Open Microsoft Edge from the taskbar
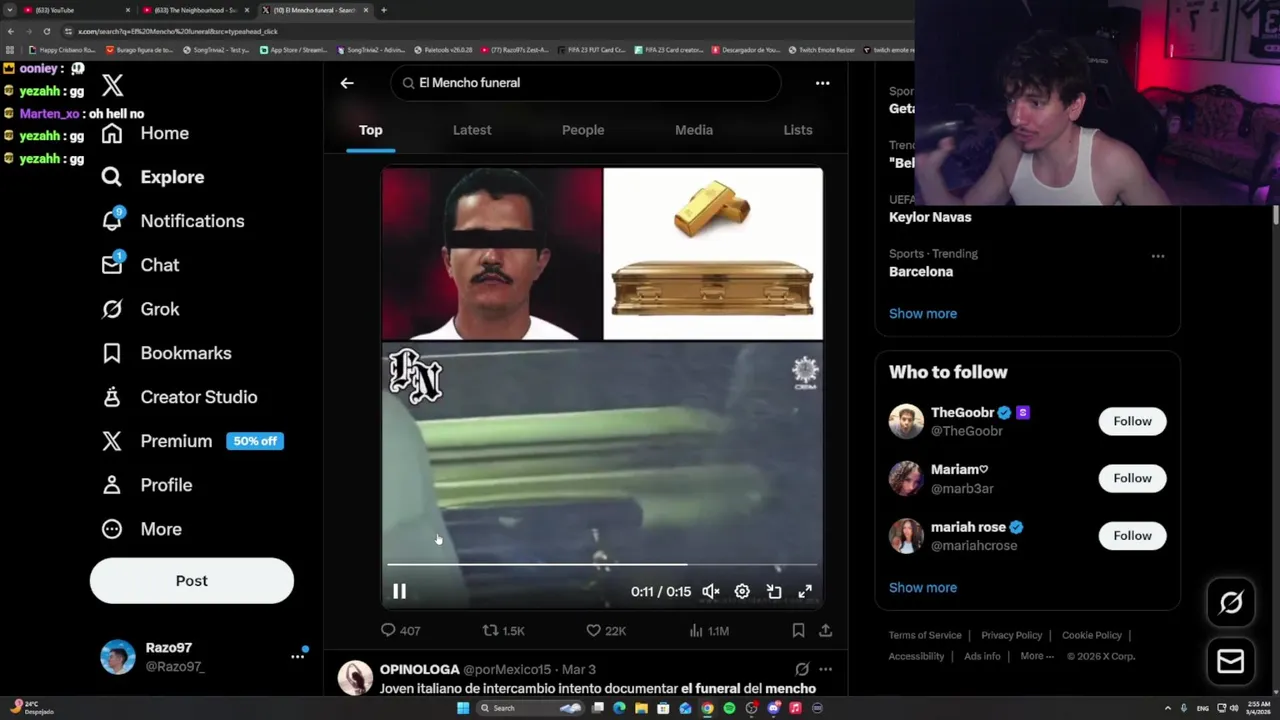1280x720 pixels. click(619, 708)
